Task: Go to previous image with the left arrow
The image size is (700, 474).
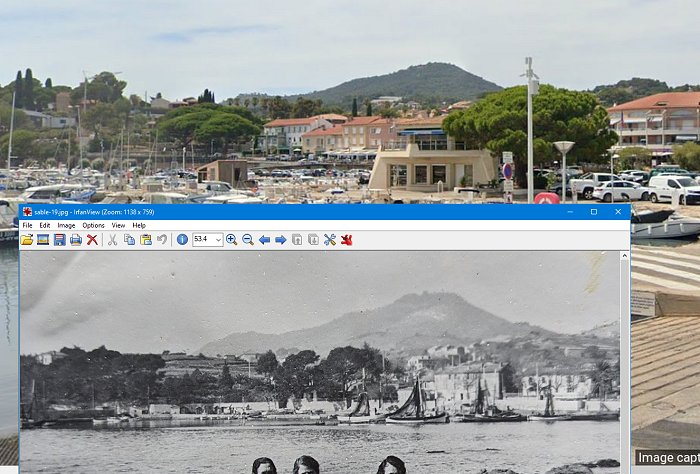Action: click(265, 240)
